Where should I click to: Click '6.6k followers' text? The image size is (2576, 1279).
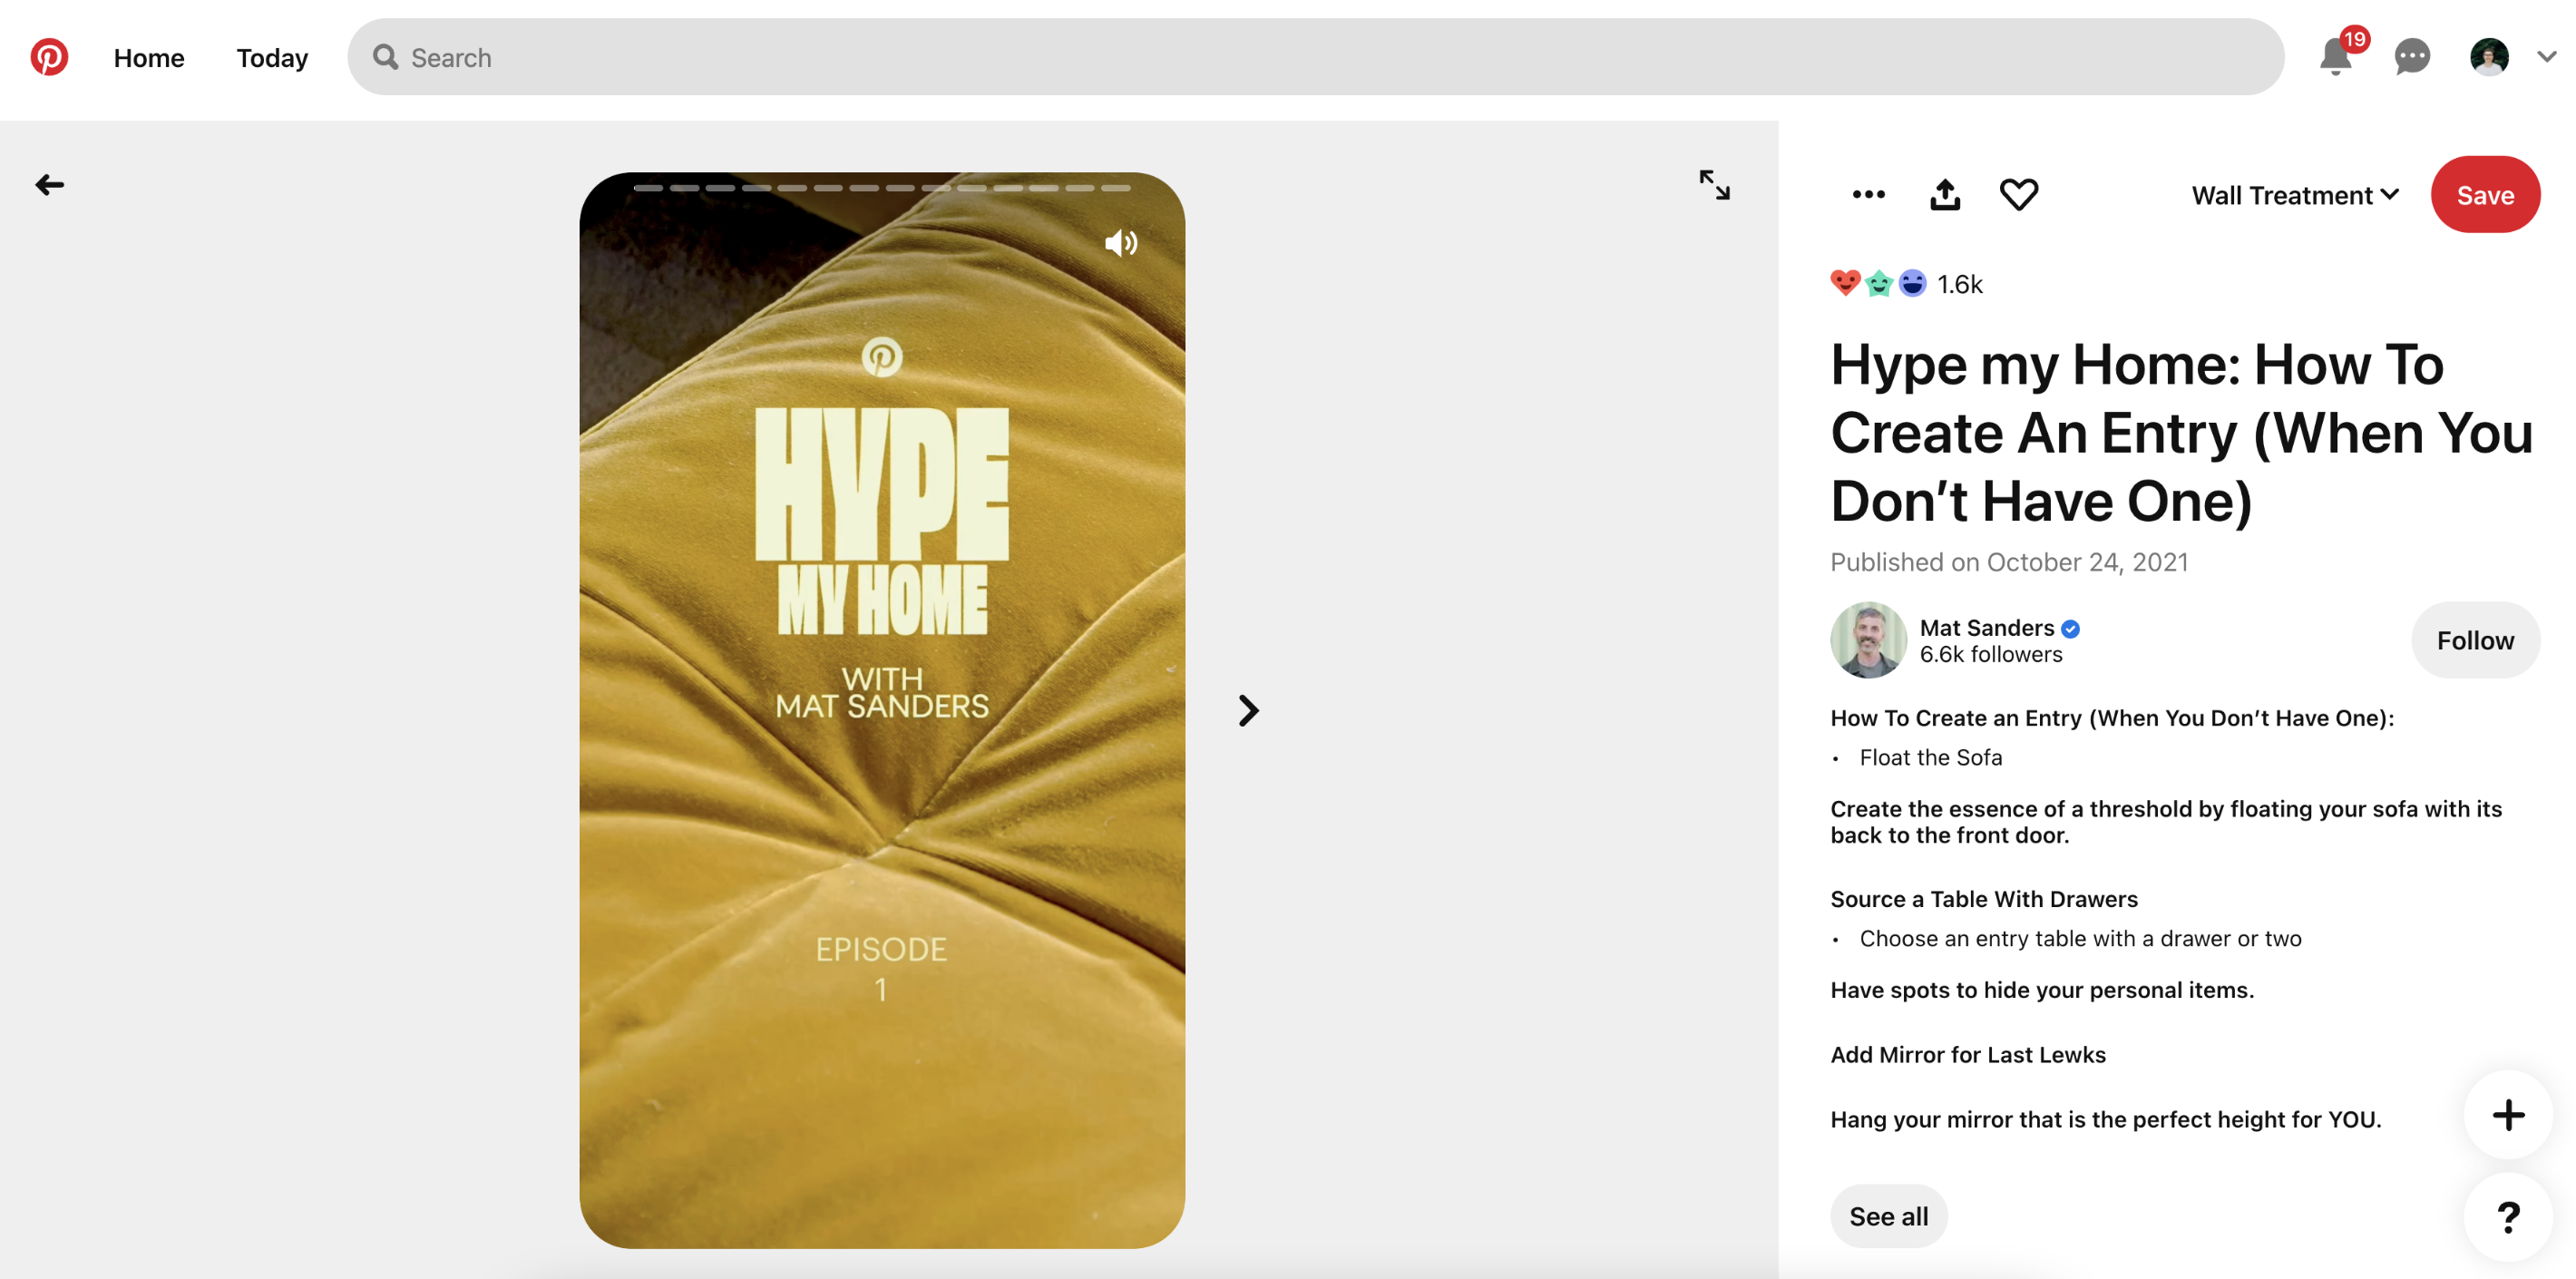coord(1990,654)
